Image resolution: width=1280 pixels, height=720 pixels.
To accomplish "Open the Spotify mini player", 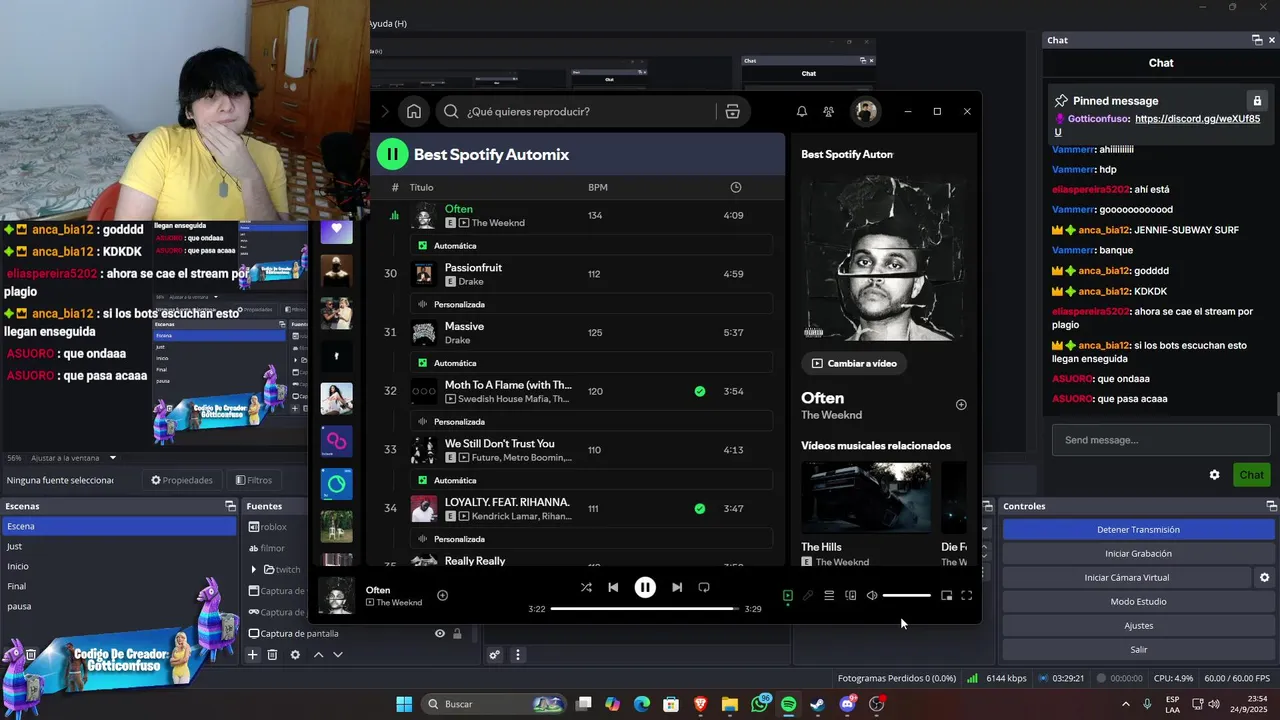I will 946,595.
